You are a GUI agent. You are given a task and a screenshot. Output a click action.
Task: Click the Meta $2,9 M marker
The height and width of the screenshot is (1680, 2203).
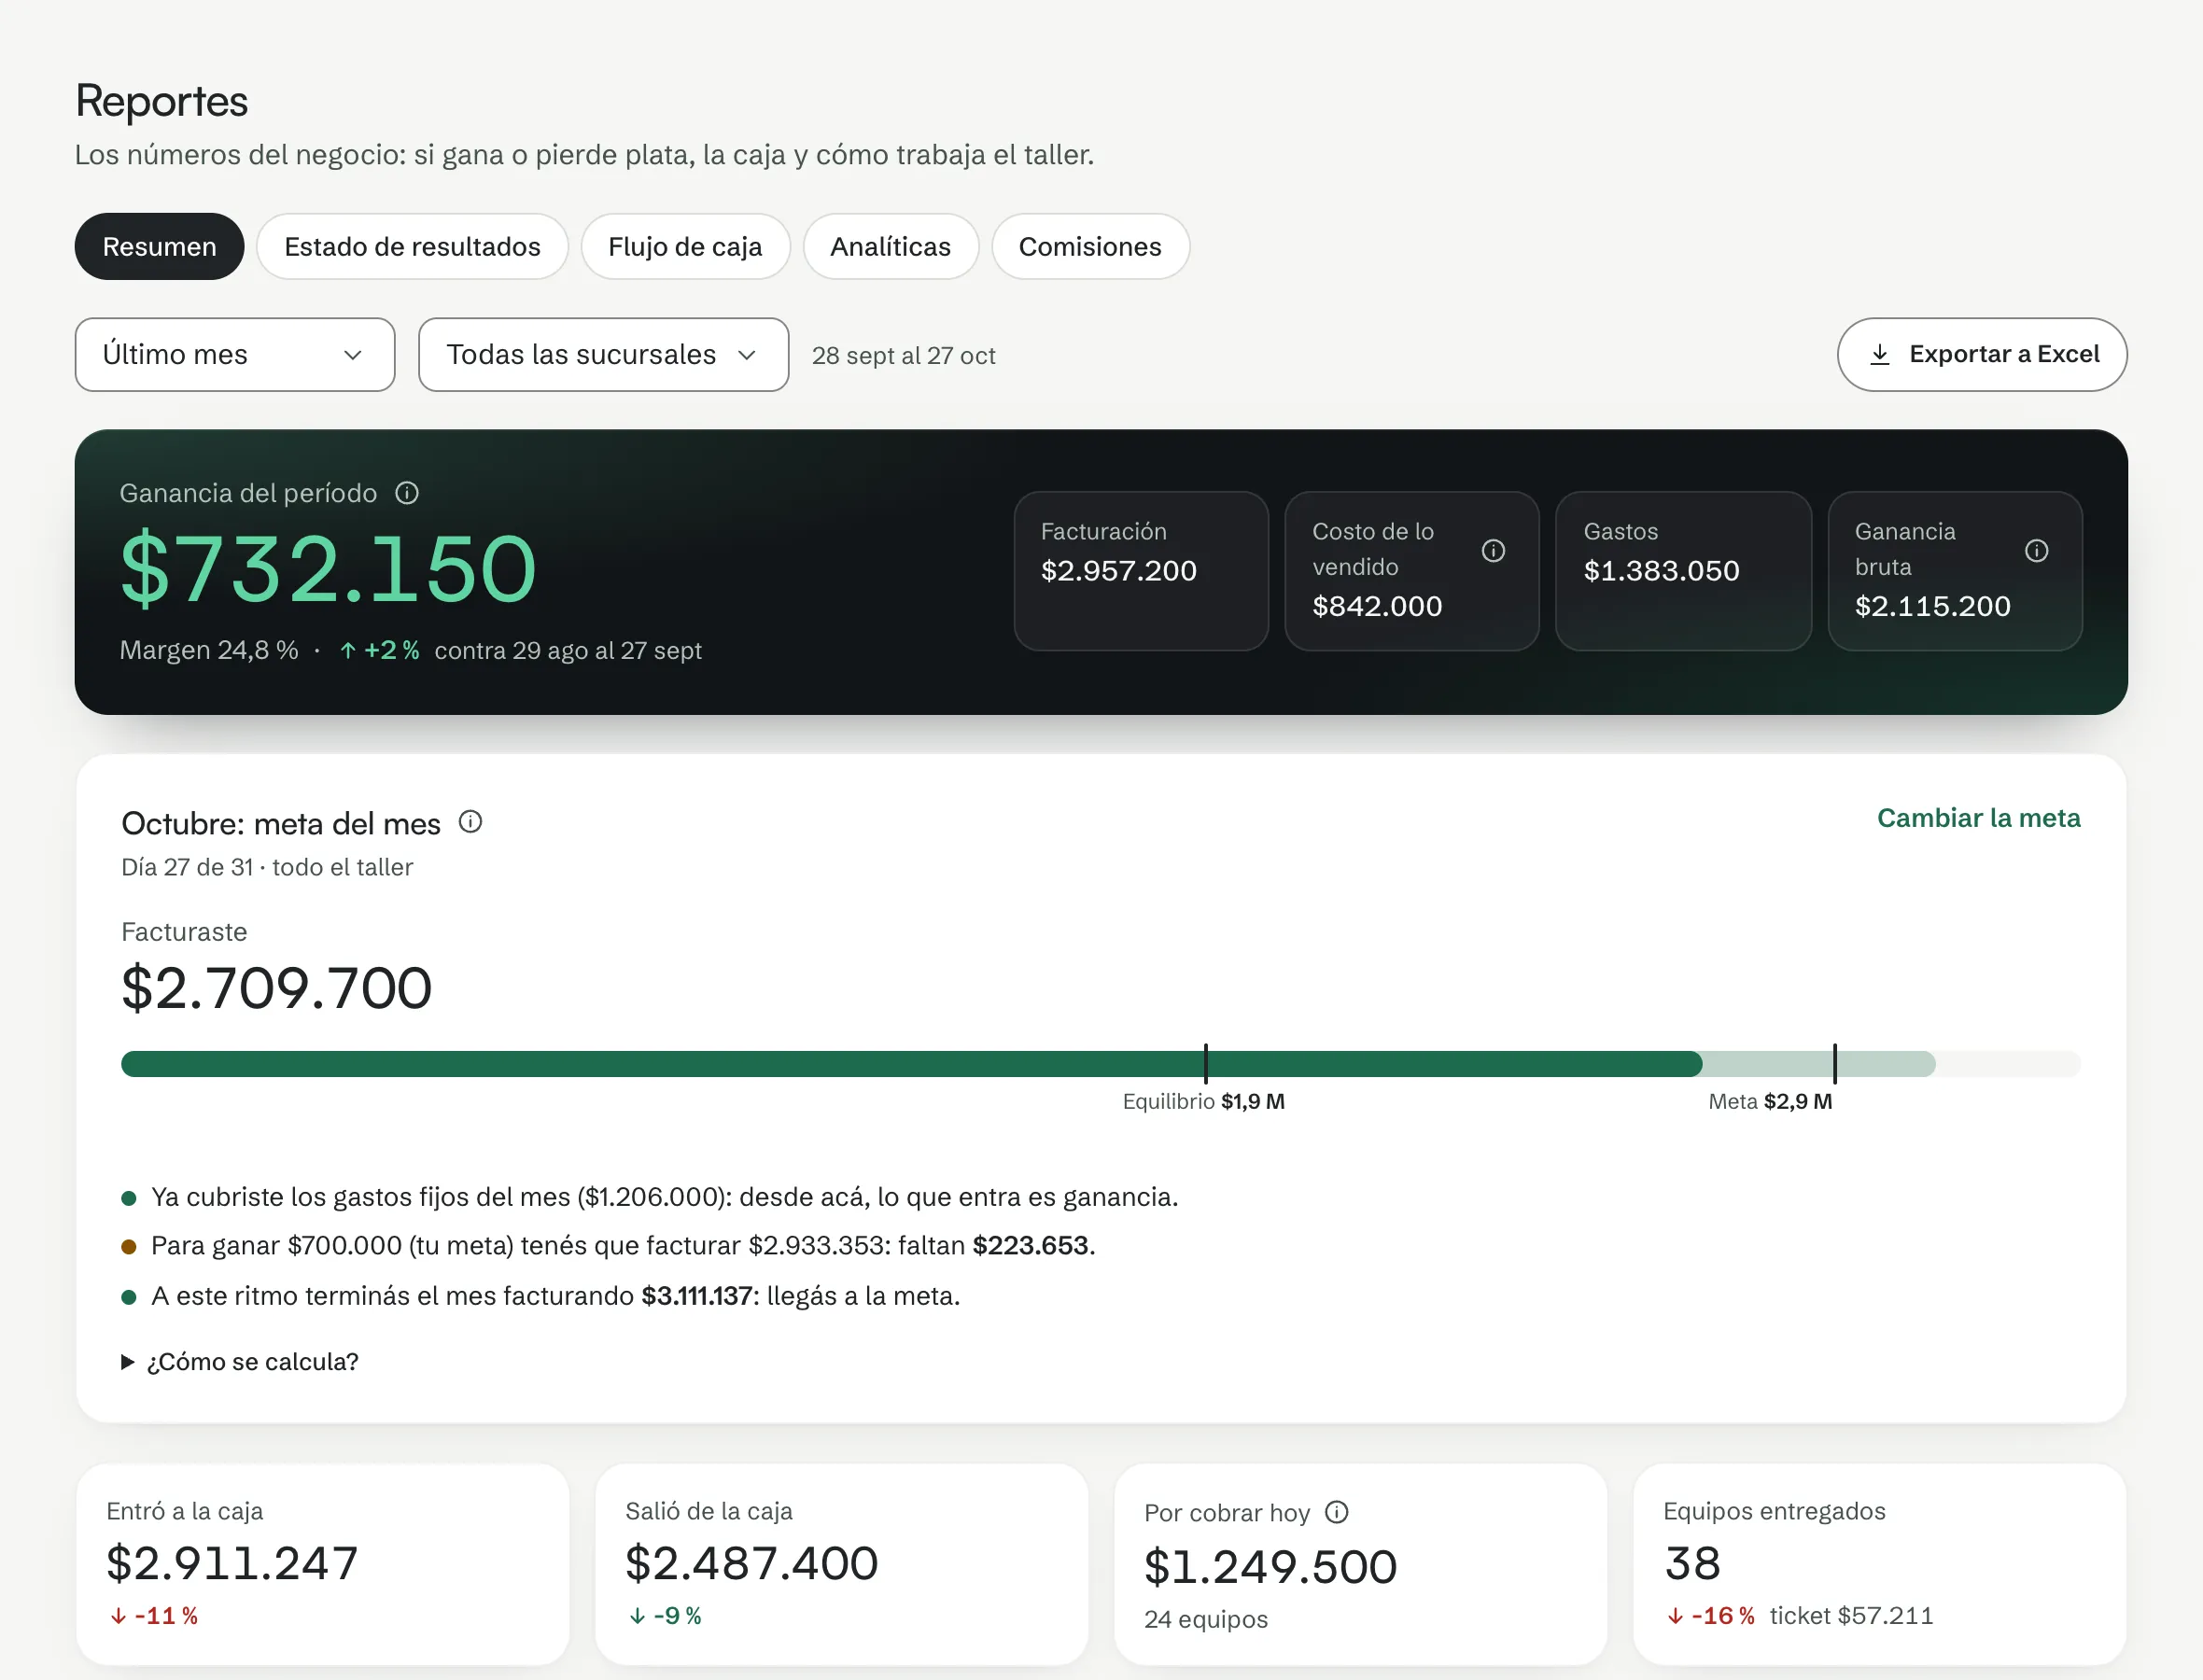pyautogui.click(x=1770, y=1102)
